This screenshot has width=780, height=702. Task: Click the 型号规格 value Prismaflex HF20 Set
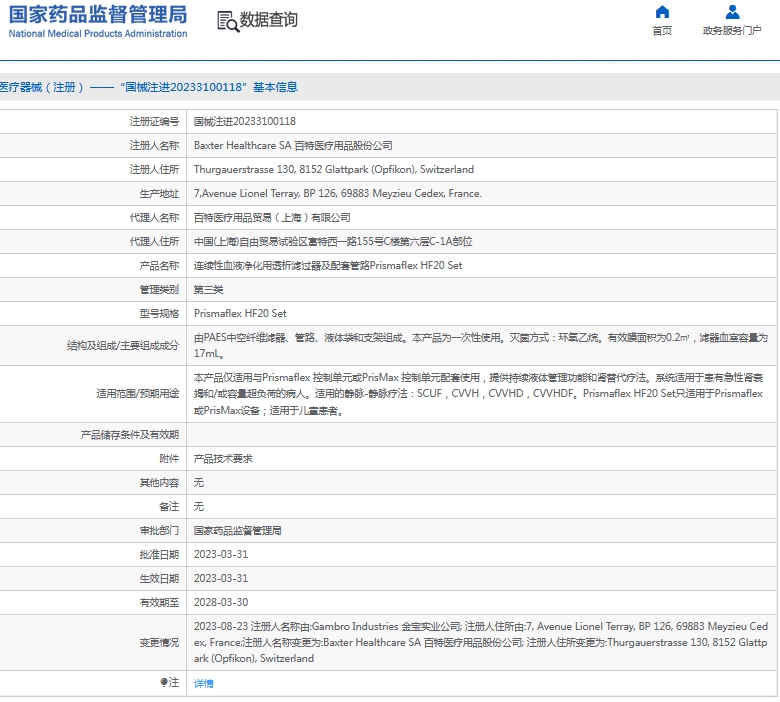[x=240, y=313]
